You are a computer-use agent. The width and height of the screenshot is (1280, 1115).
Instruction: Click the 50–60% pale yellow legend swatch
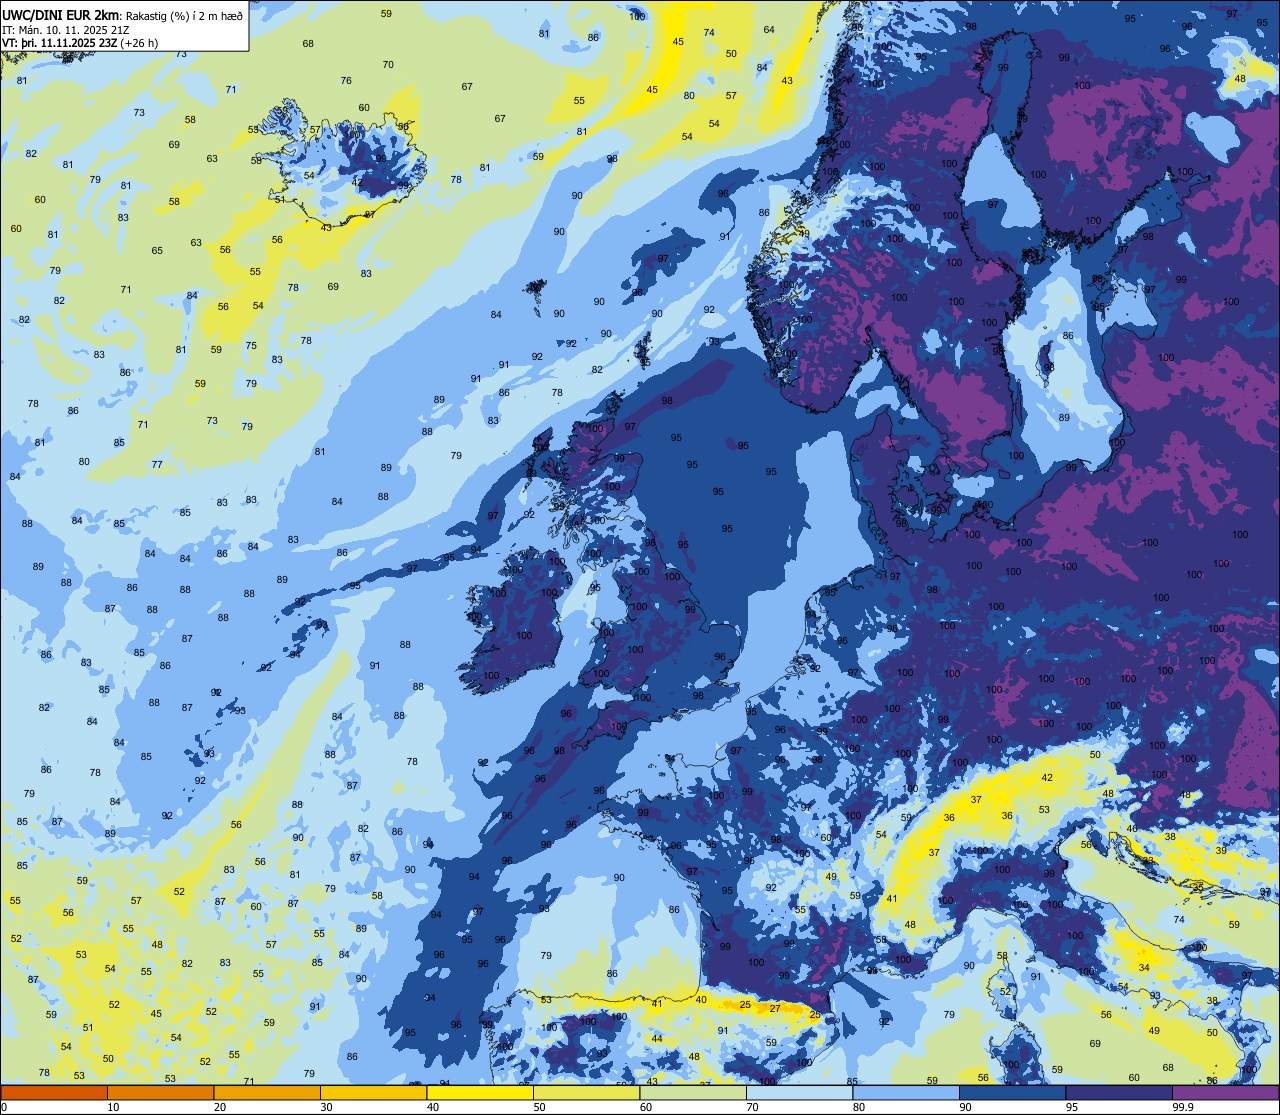[586, 1093]
